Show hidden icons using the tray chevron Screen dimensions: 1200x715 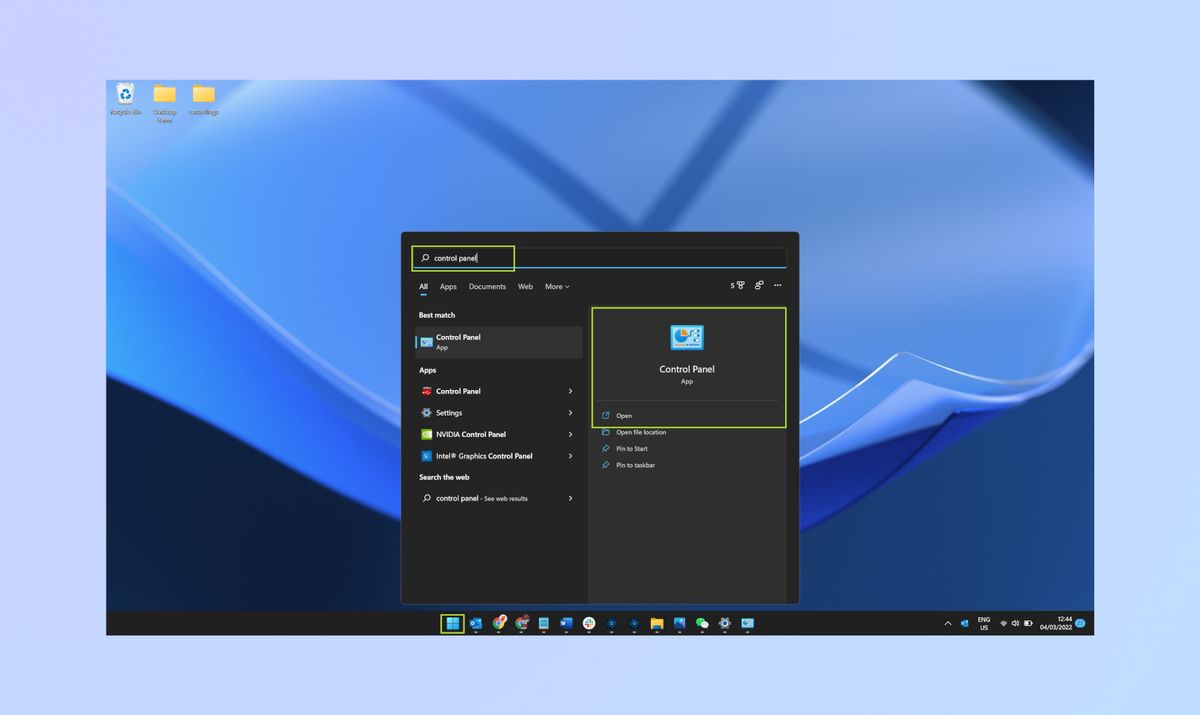948,623
